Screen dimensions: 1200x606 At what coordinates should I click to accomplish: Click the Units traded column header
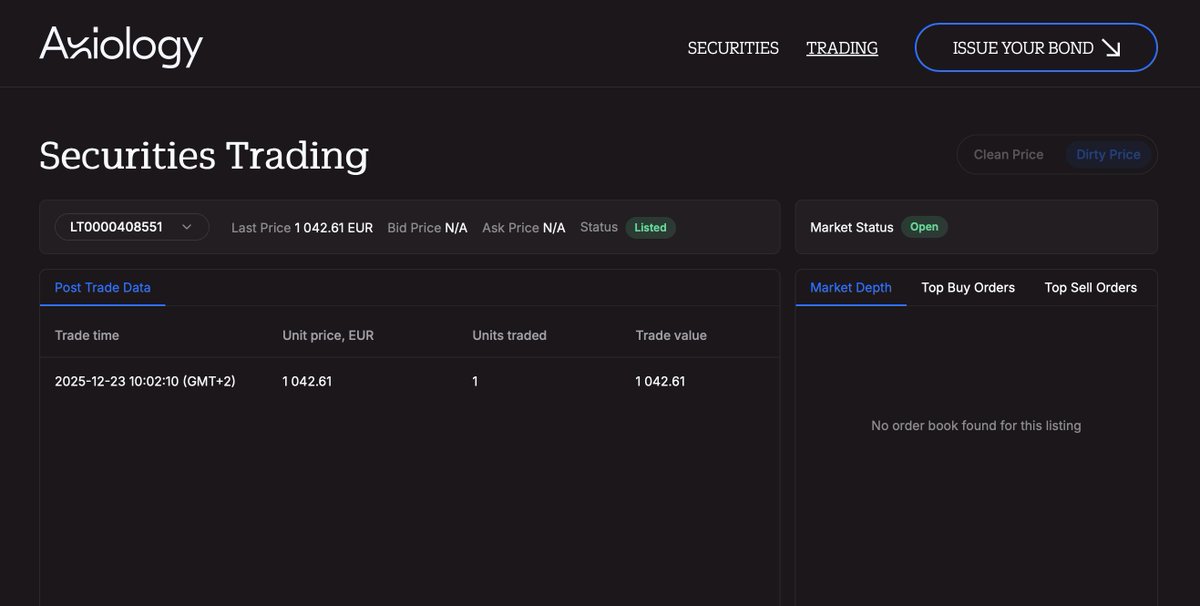509,335
